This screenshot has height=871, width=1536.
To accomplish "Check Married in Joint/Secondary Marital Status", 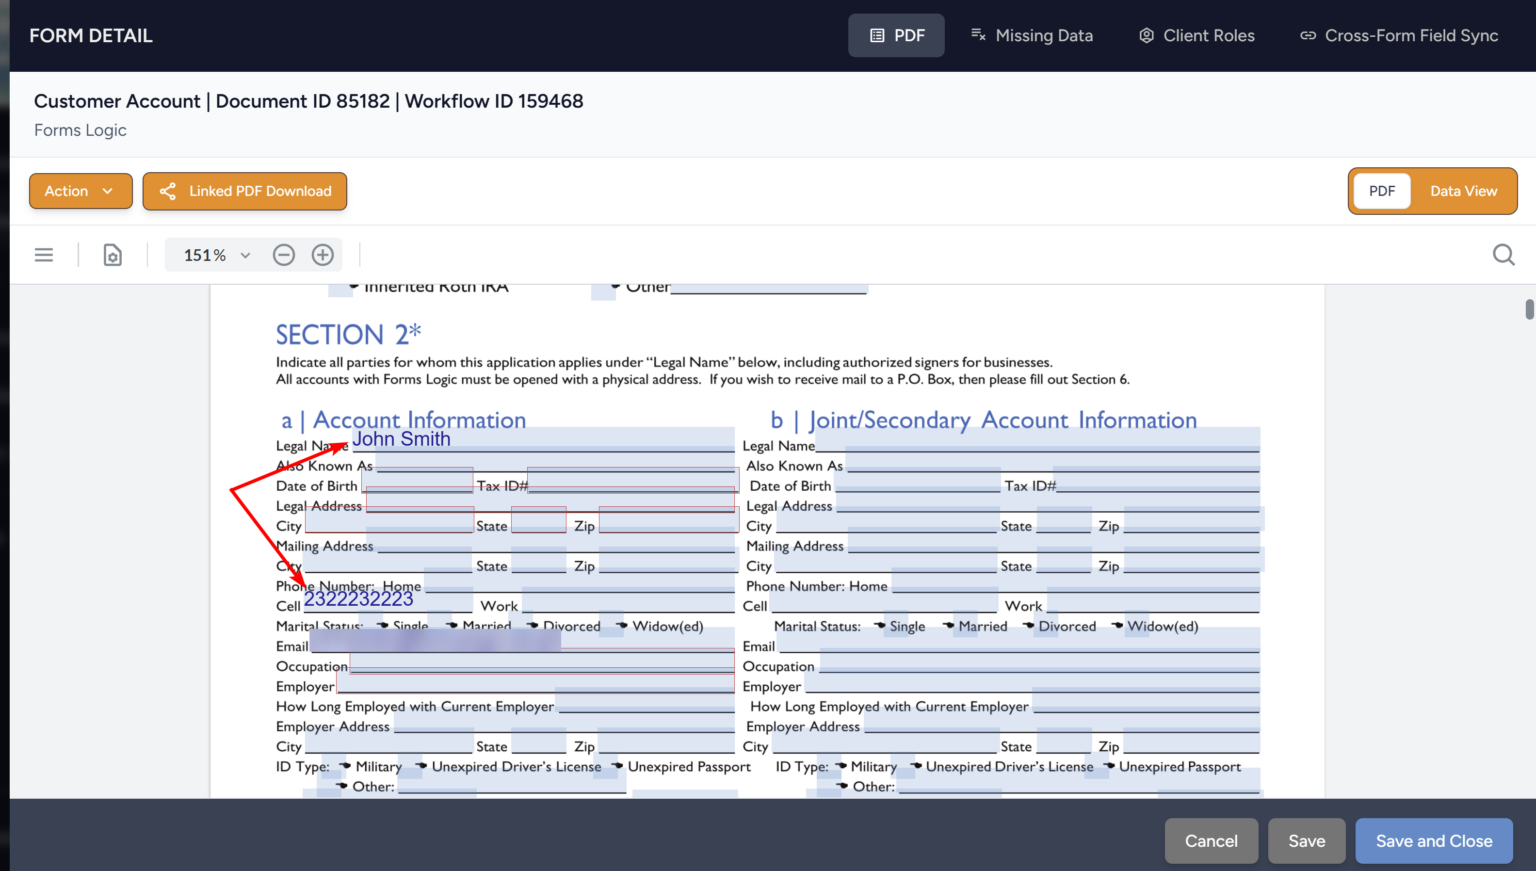I will coord(948,626).
